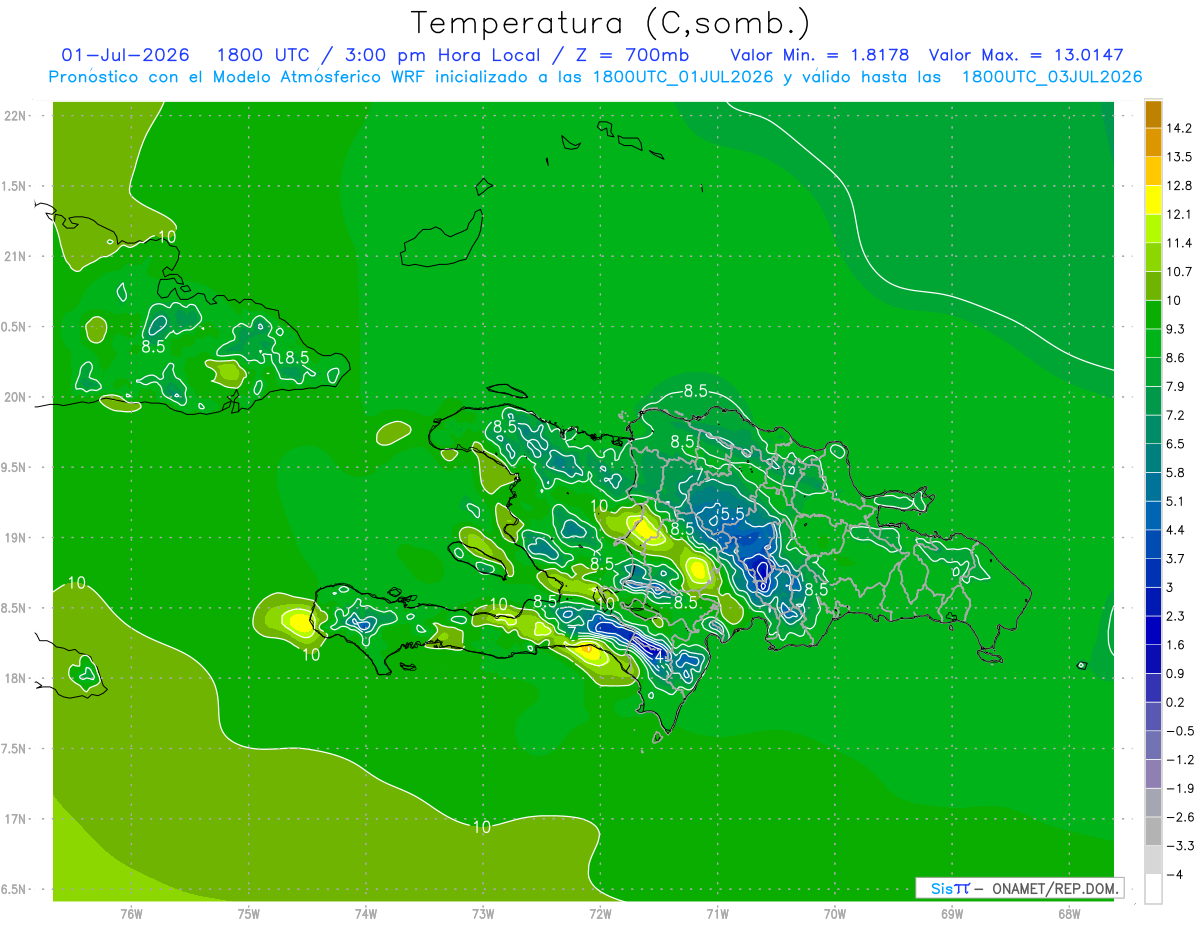Viewport: 1200px width, 927px height.
Task: Click the '18N' latitude axis label
Action: [x=15, y=679]
